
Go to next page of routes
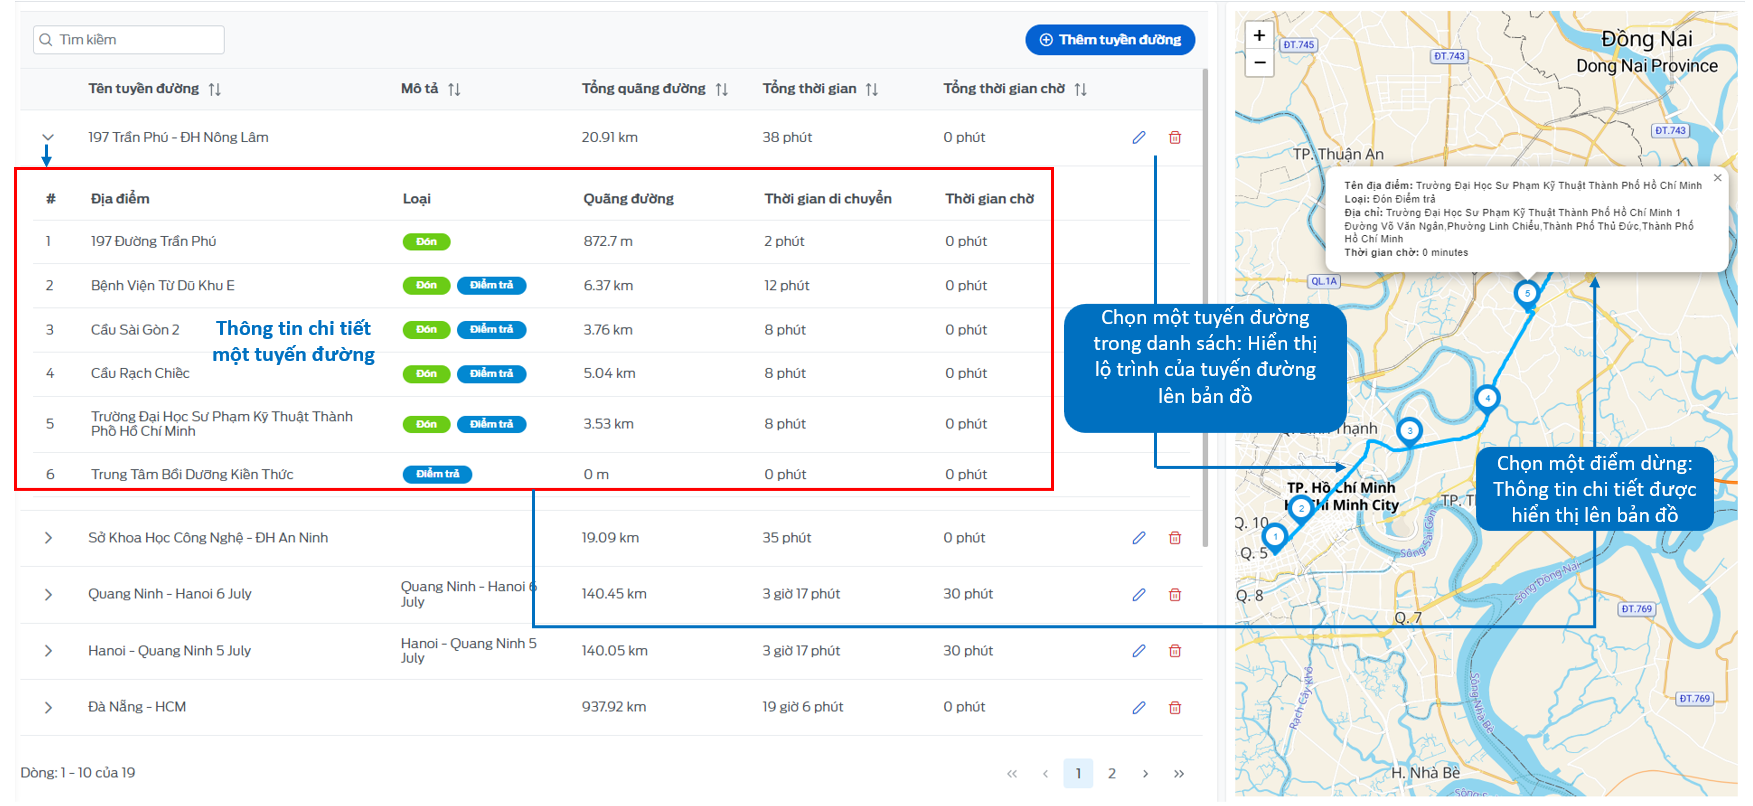click(x=1145, y=774)
